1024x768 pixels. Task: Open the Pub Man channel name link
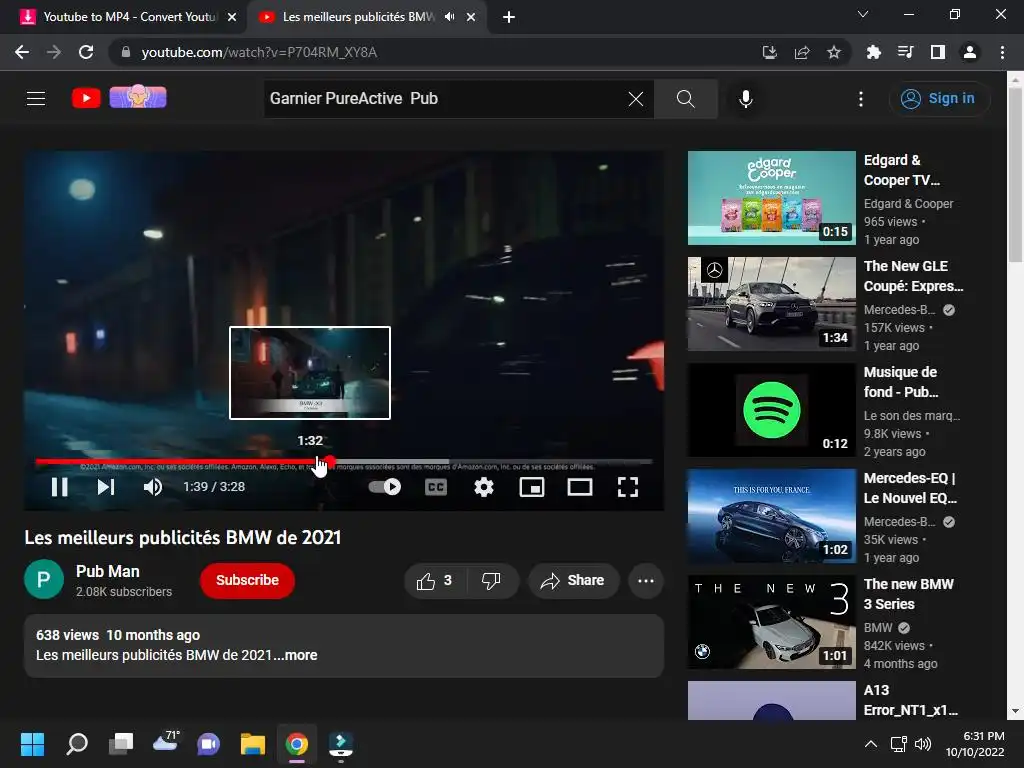pos(108,571)
